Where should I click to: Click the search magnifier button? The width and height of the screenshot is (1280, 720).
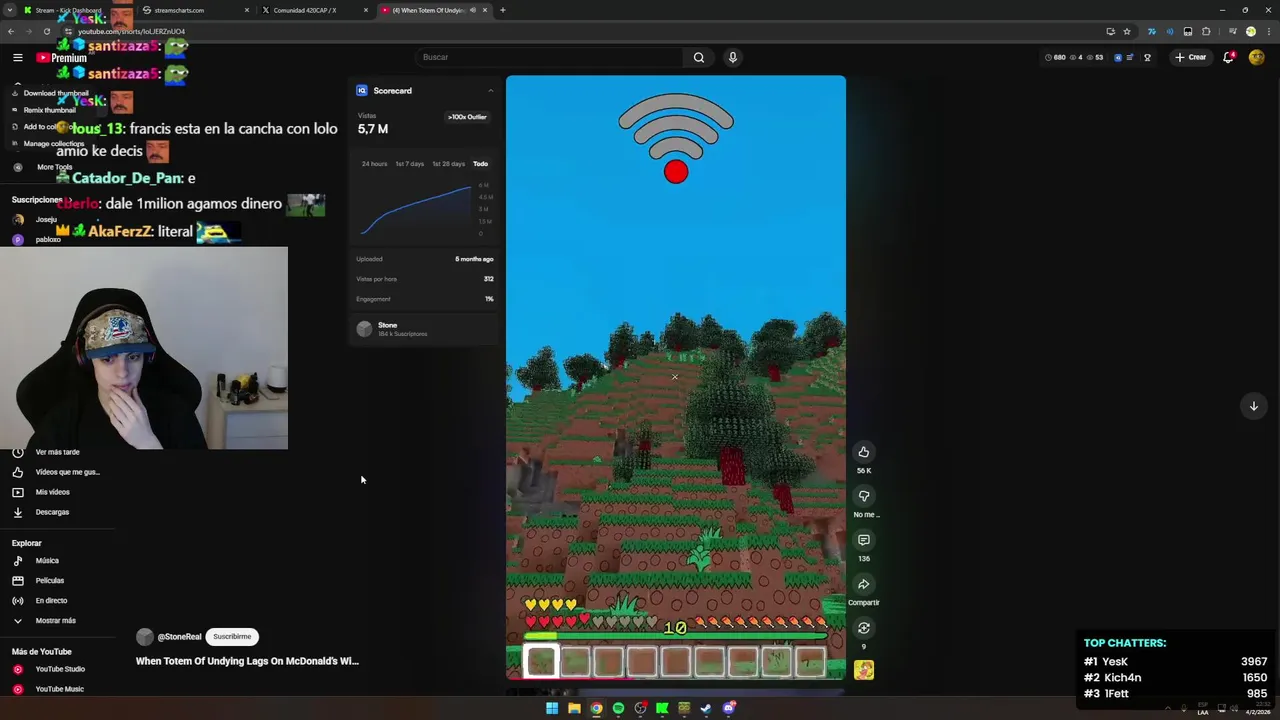click(699, 57)
